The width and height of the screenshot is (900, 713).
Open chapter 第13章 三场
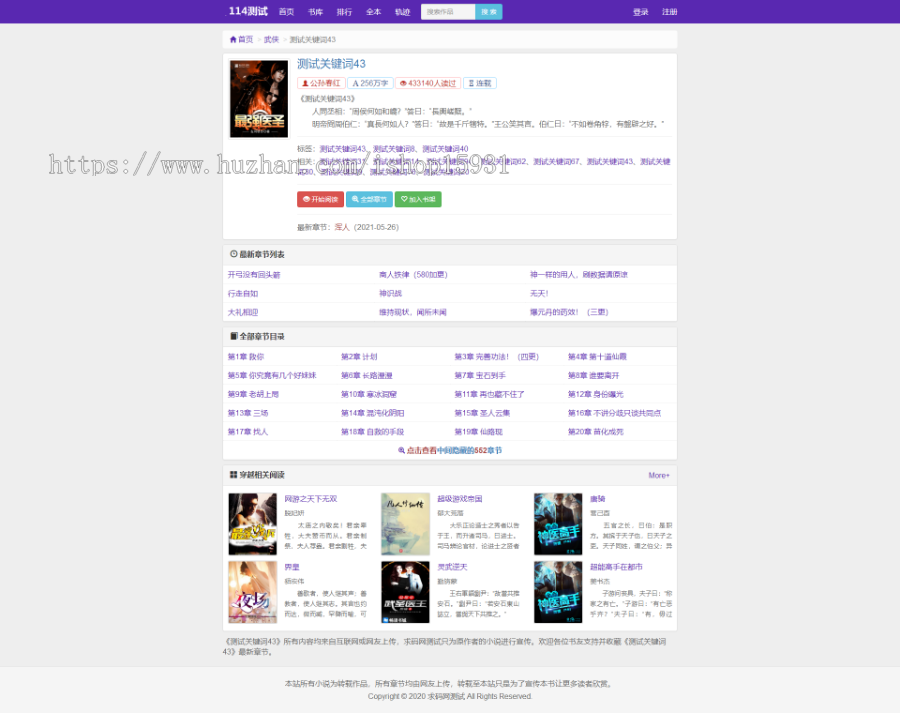coord(248,413)
